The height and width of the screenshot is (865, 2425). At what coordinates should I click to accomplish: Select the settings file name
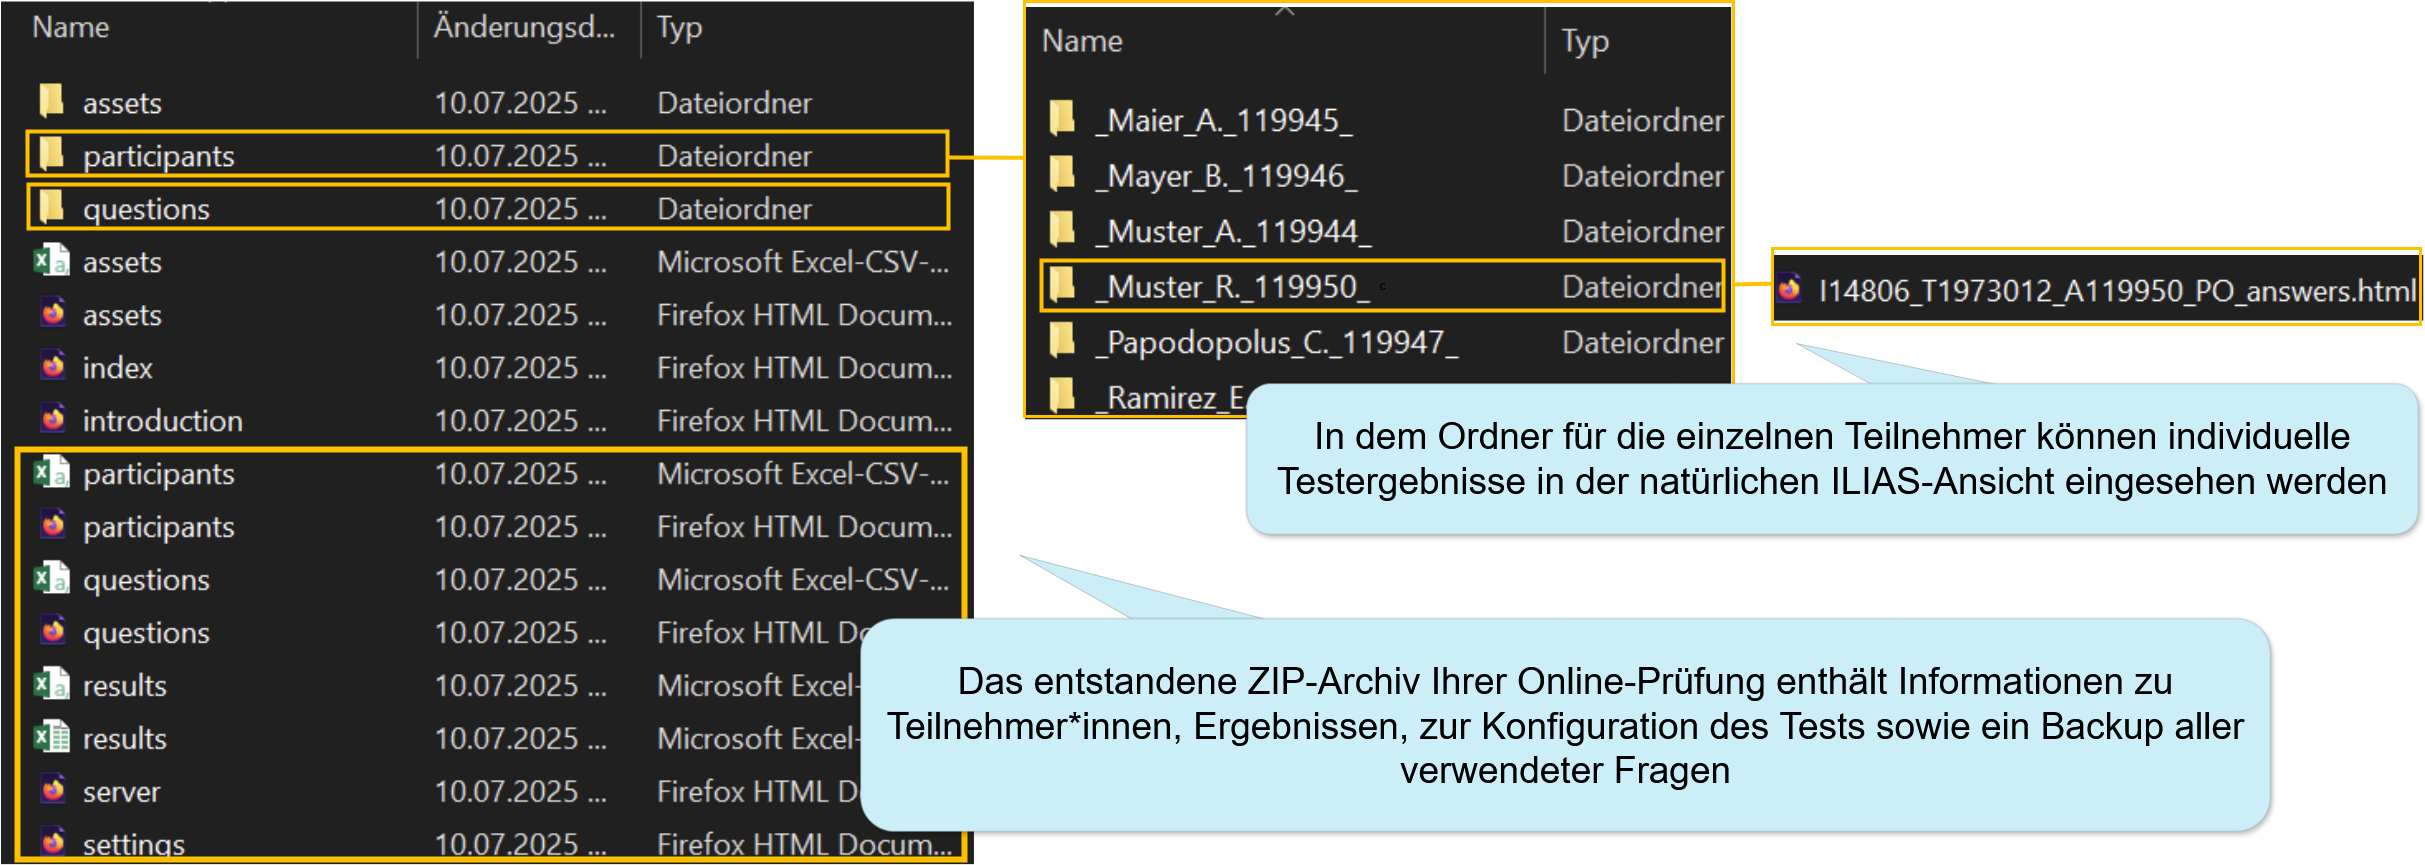point(134,846)
